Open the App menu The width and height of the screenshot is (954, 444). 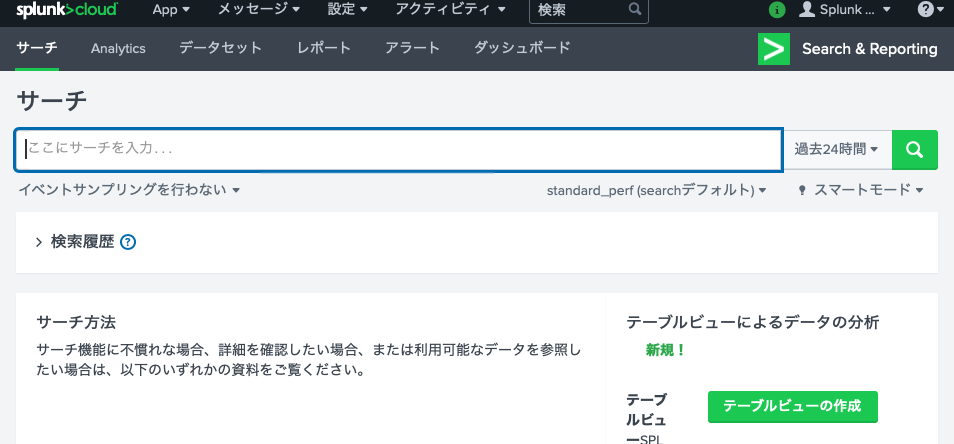(171, 10)
